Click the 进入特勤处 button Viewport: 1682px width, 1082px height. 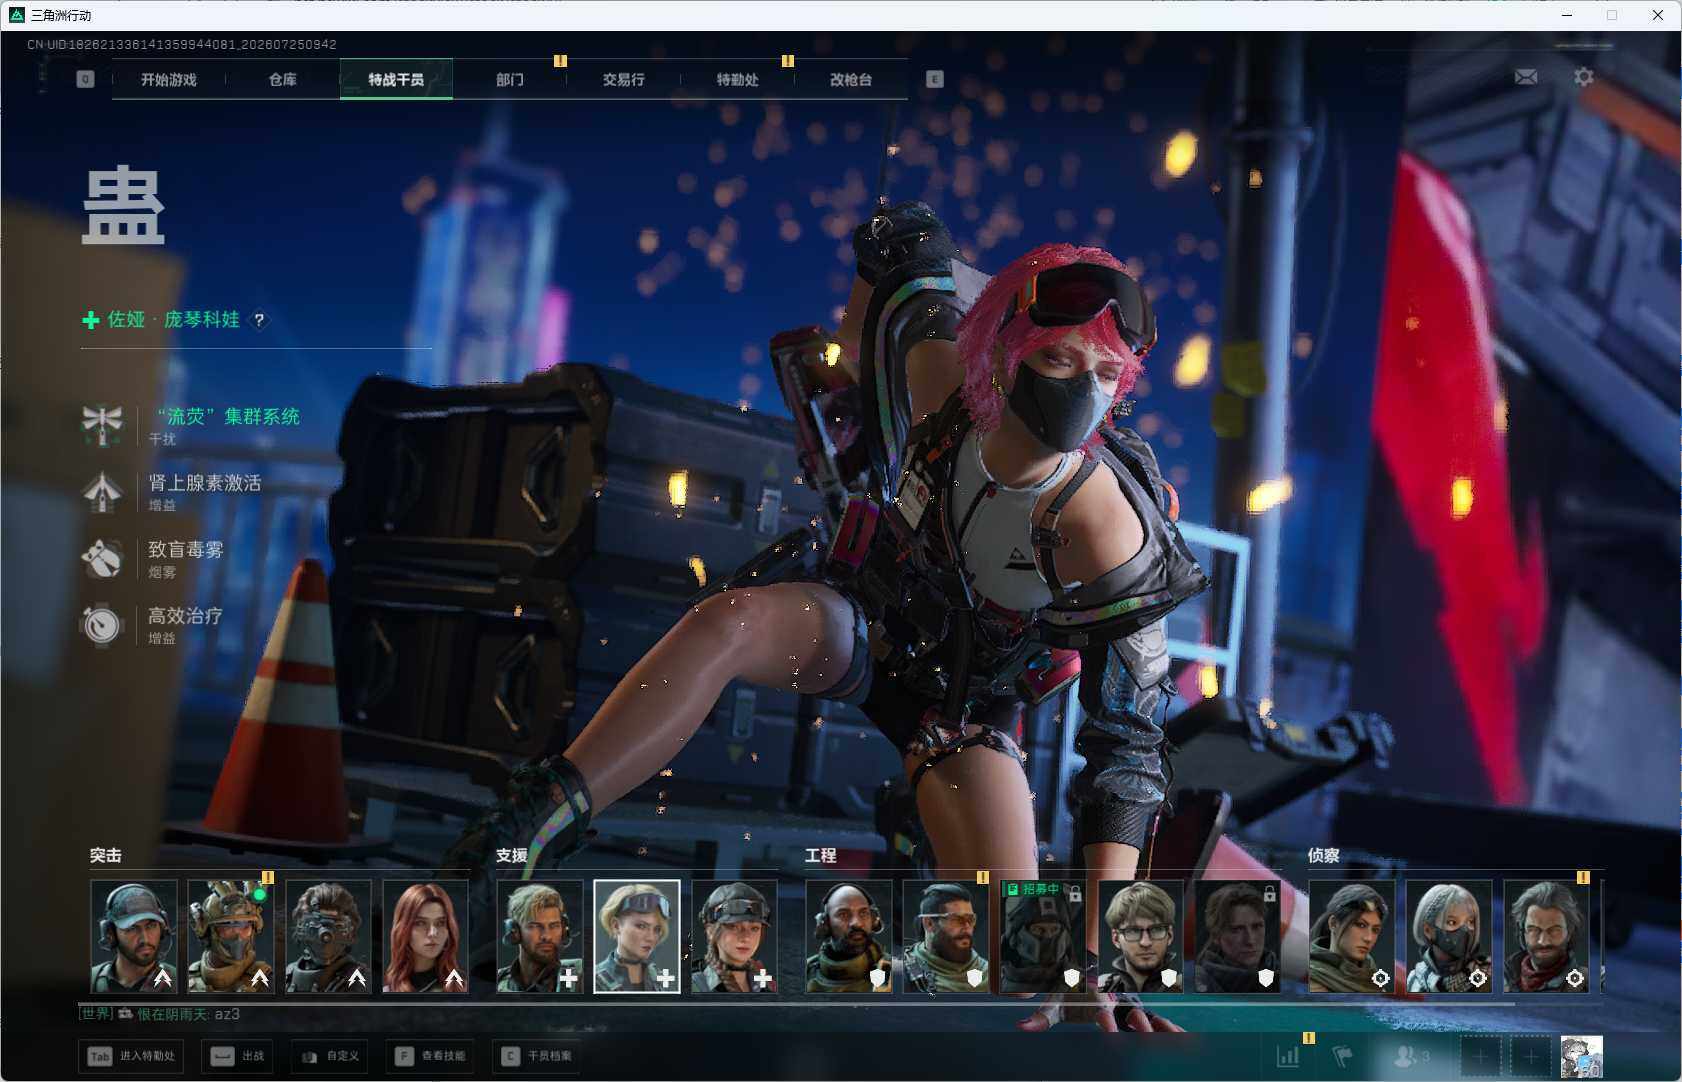(x=133, y=1056)
